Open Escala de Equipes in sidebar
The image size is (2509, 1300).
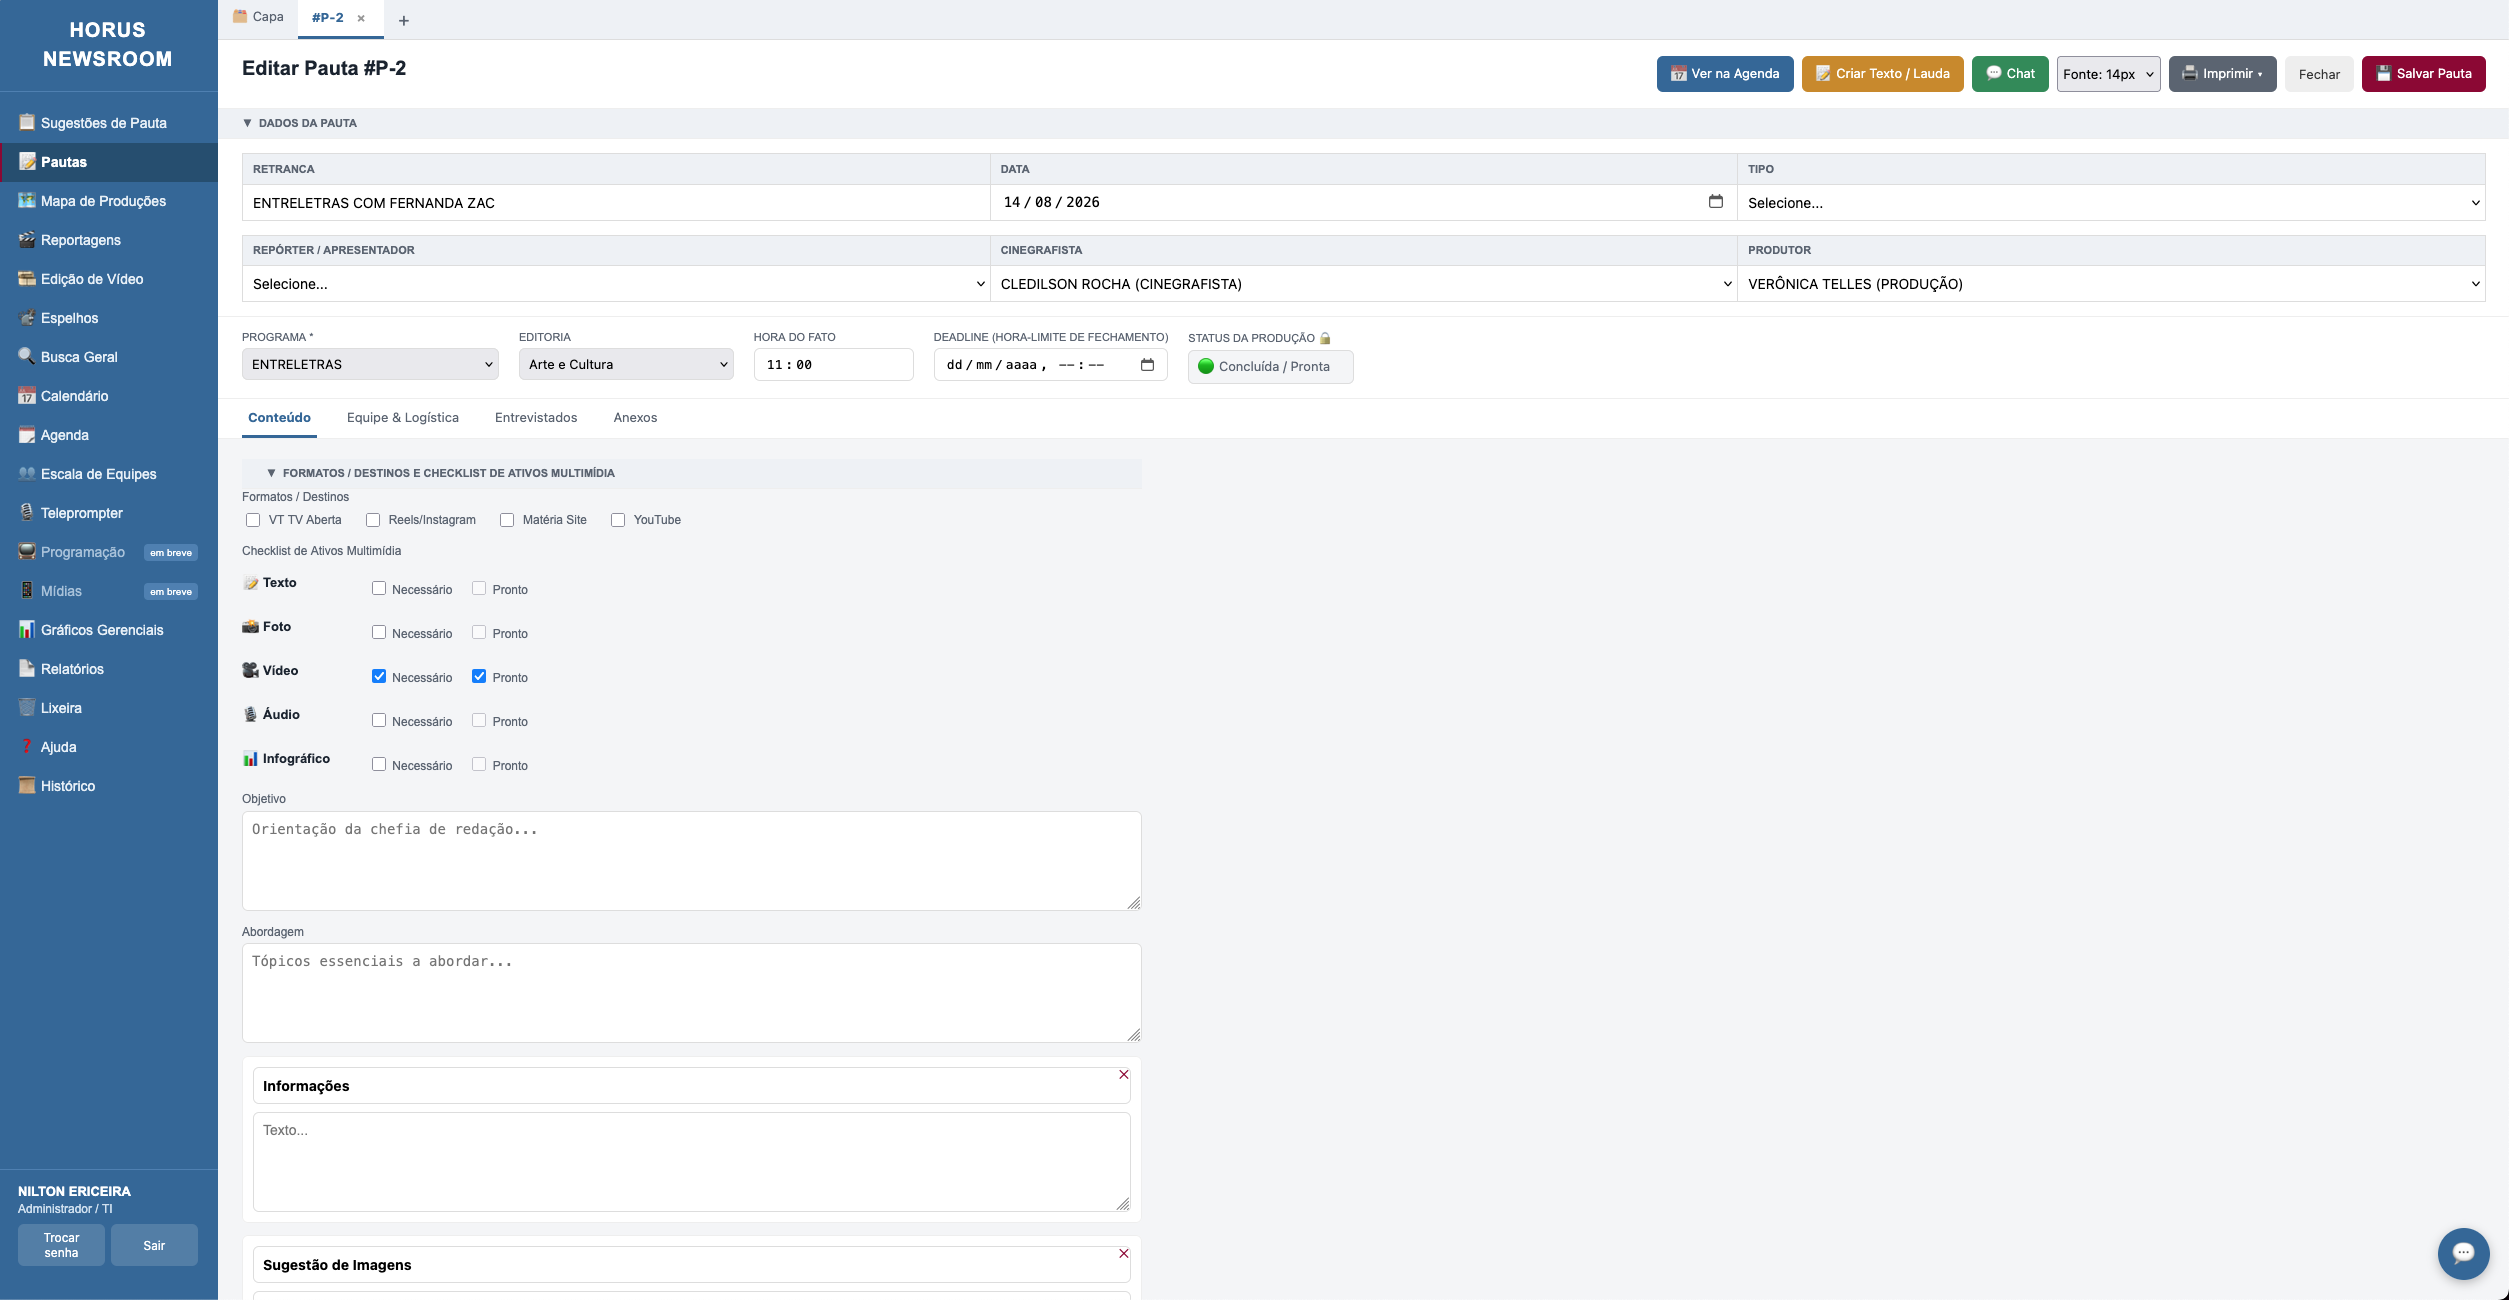[108, 474]
